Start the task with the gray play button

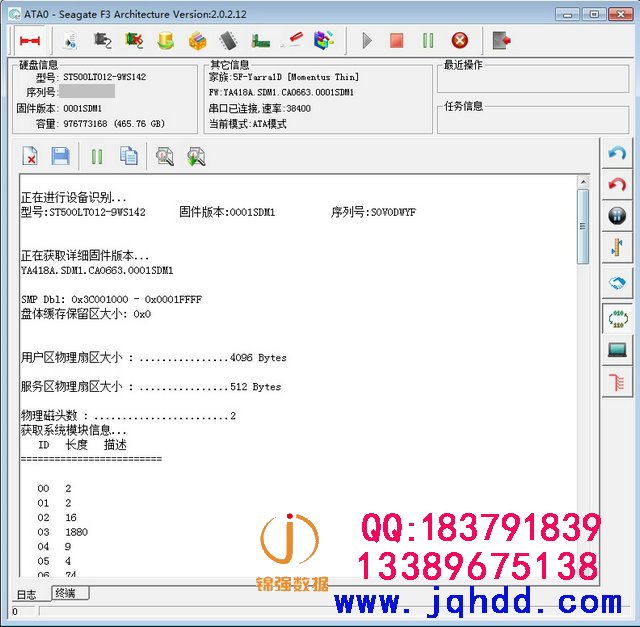tap(367, 40)
